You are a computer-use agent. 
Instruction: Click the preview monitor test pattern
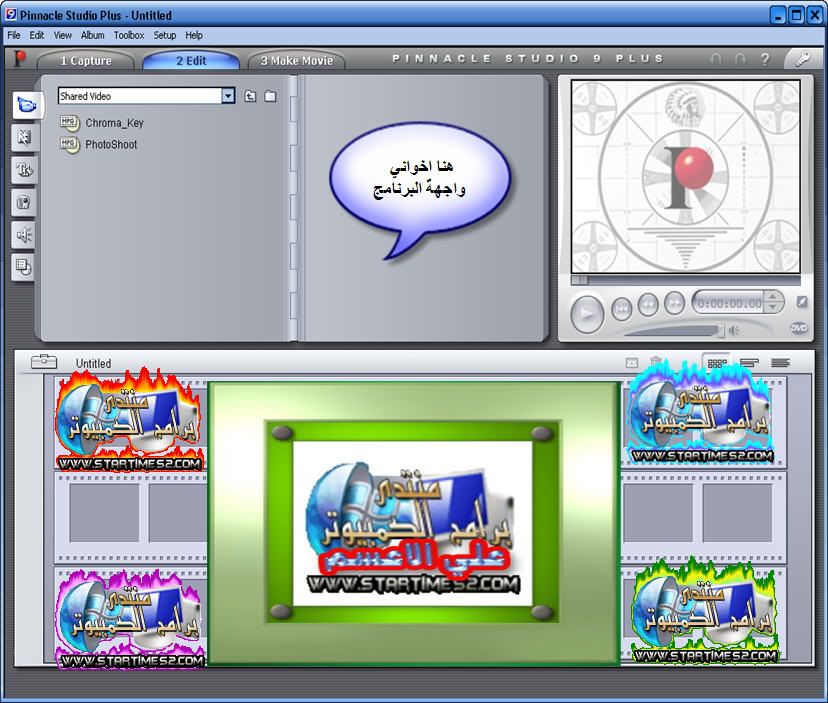tap(685, 177)
